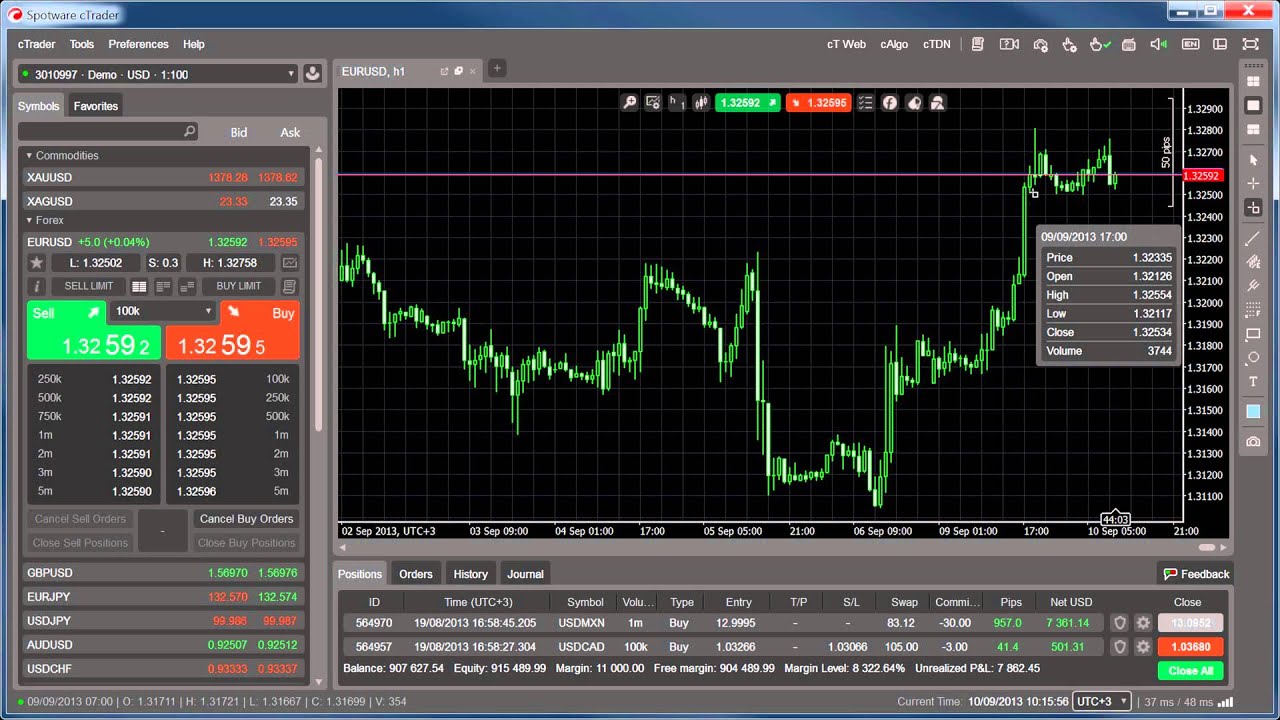Open settings gear for USDMXN position
Viewport: 1280px width, 720px height.
click(1143, 623)
